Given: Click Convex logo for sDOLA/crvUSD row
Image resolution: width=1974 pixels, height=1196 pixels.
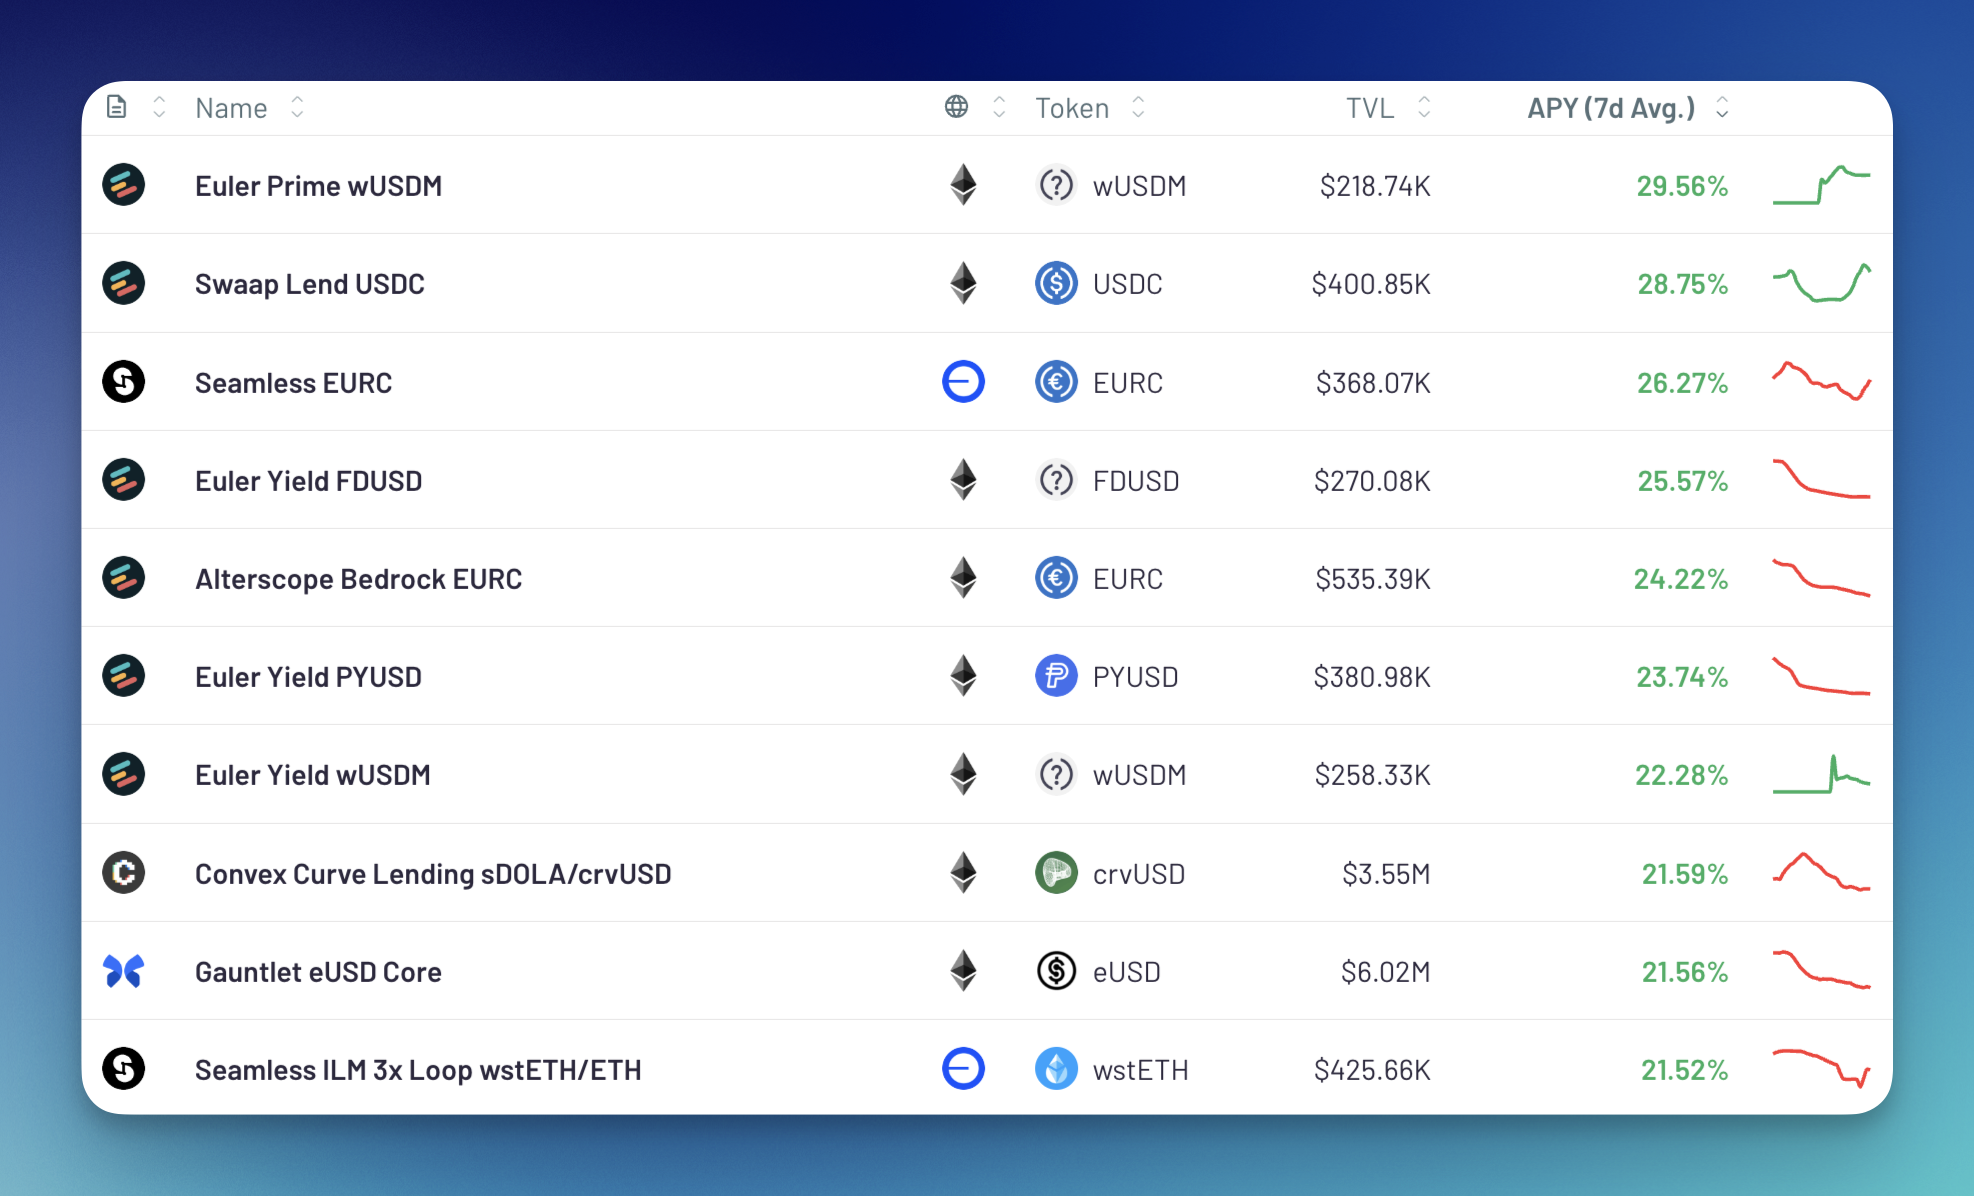Looking at the screenshot, I should click(x=124, y=873).
